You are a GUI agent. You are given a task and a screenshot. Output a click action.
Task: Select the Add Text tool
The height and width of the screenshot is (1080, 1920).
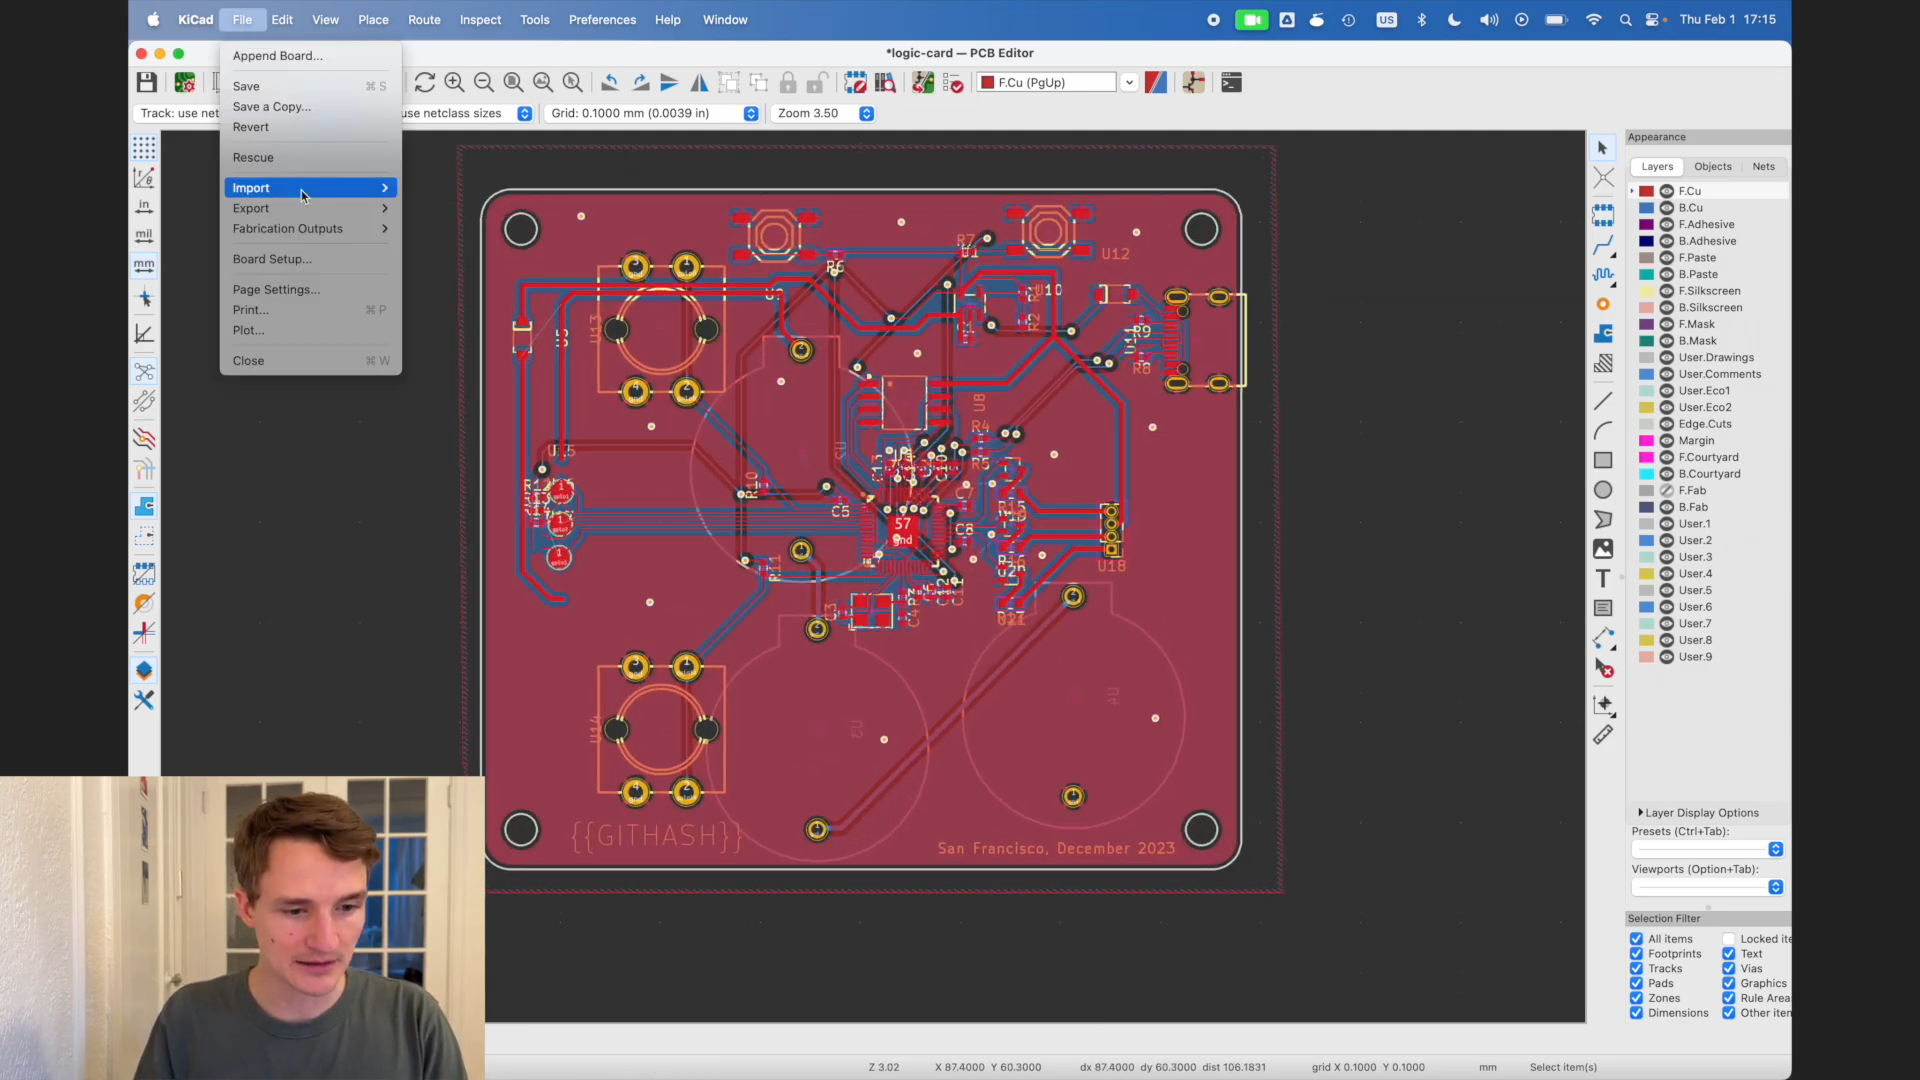(1603, 579)
